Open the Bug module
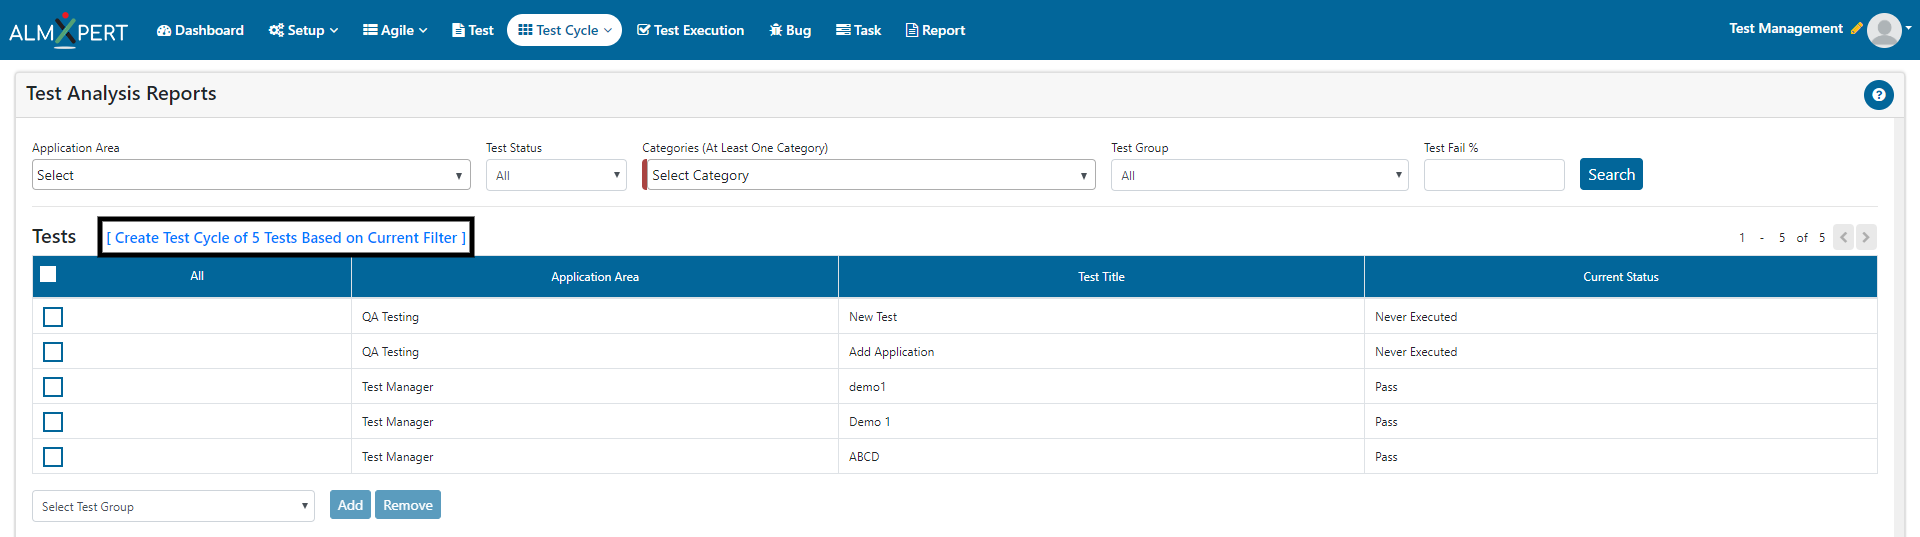 (790, 30)
